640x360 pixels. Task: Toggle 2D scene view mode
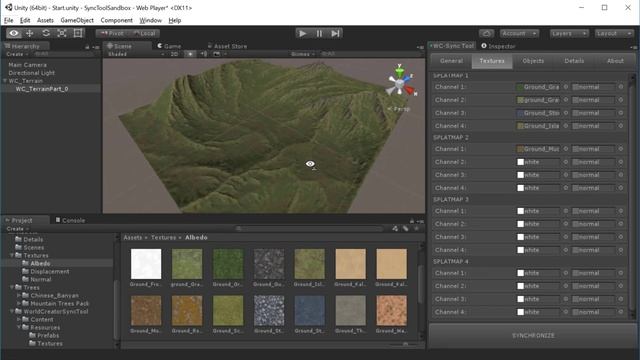point(174,54)
